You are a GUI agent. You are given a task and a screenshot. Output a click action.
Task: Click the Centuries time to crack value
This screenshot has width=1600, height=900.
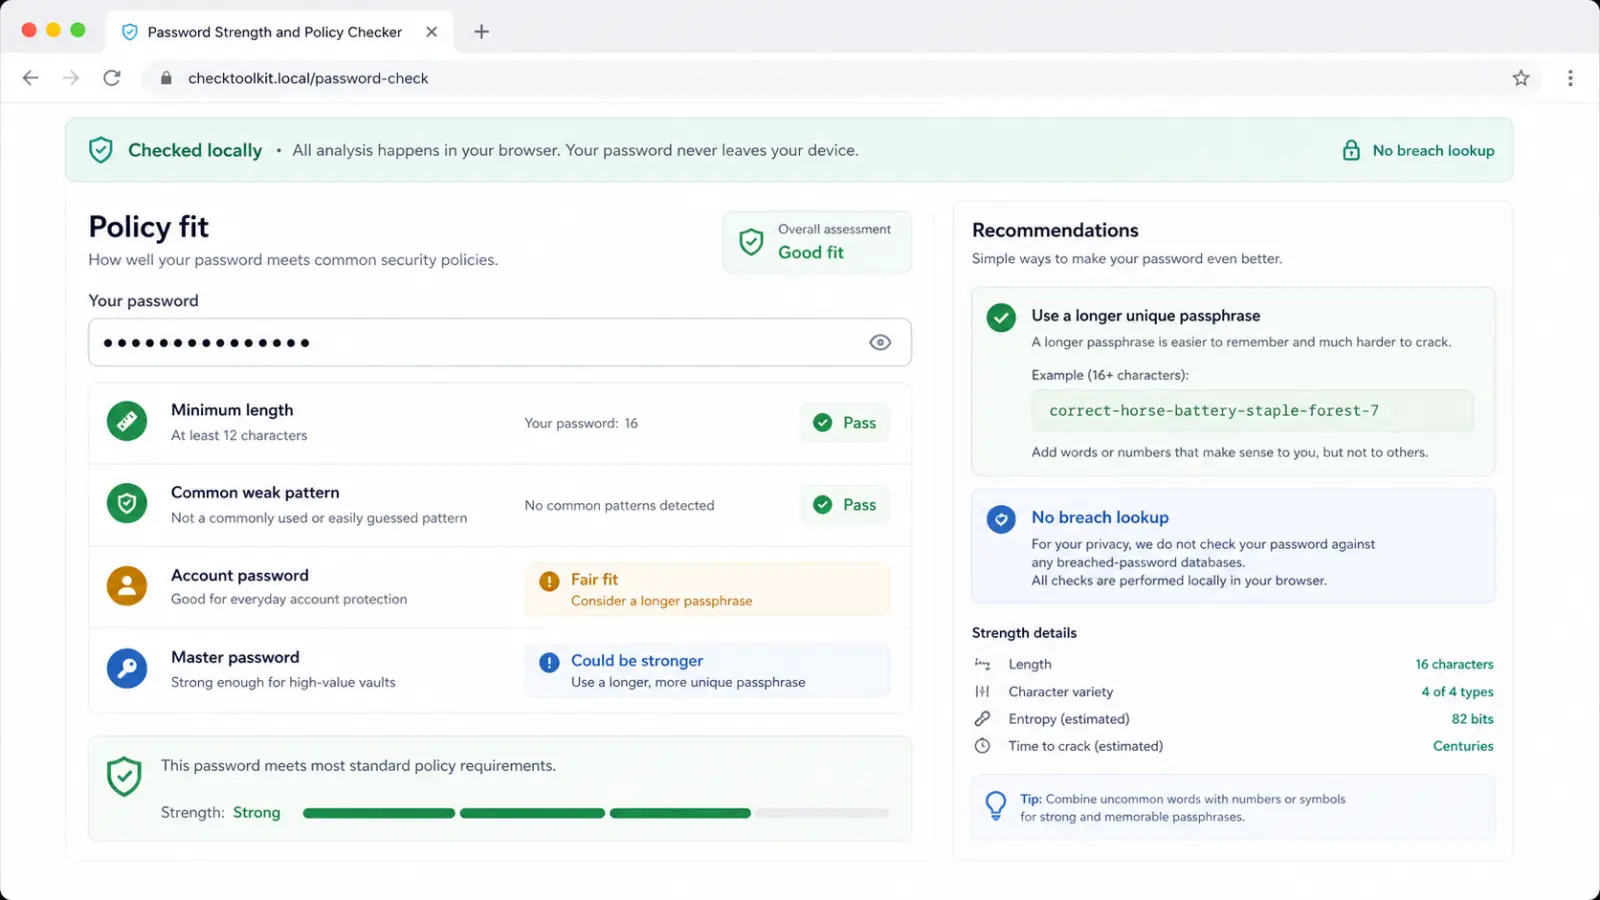click(1463, 746)
